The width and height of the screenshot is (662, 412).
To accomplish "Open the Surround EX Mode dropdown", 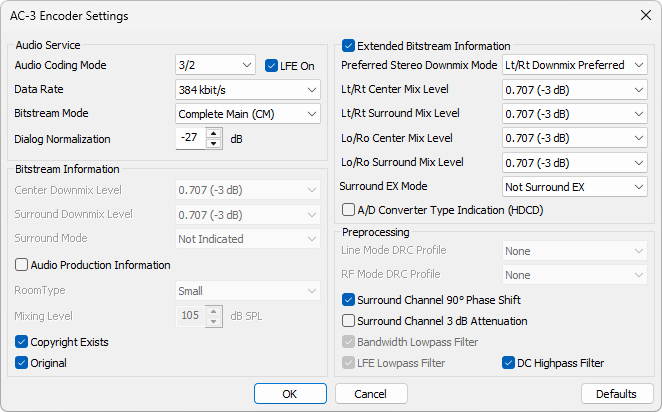I will [575, 187].
